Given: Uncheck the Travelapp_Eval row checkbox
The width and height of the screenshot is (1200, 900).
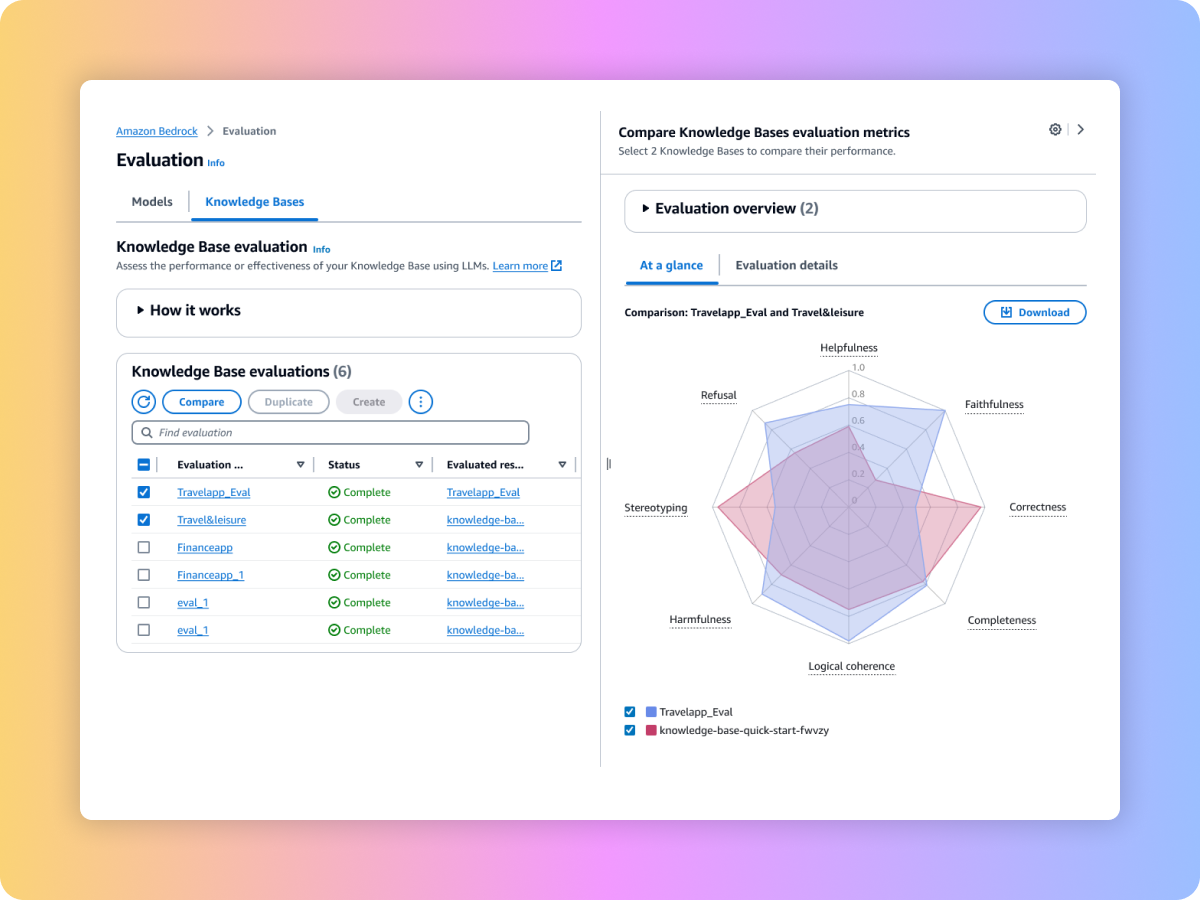Looking at the screenshot, I should point(143,492).
